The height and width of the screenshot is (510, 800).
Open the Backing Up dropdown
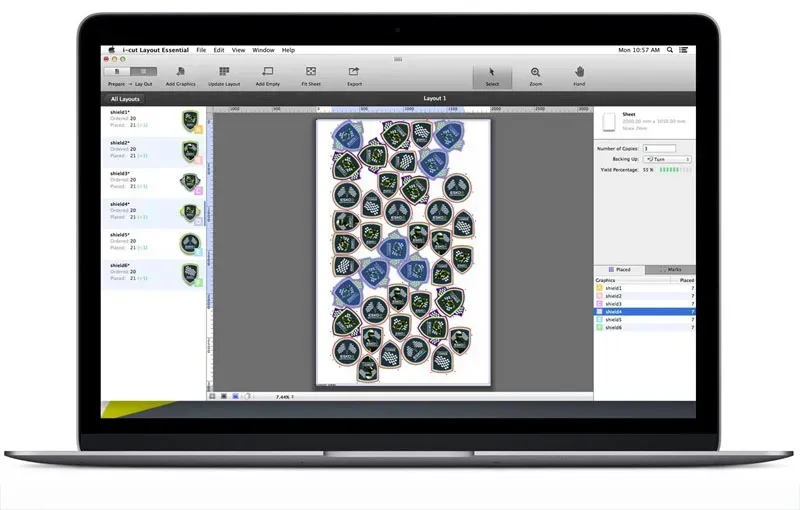pos(666,159)
